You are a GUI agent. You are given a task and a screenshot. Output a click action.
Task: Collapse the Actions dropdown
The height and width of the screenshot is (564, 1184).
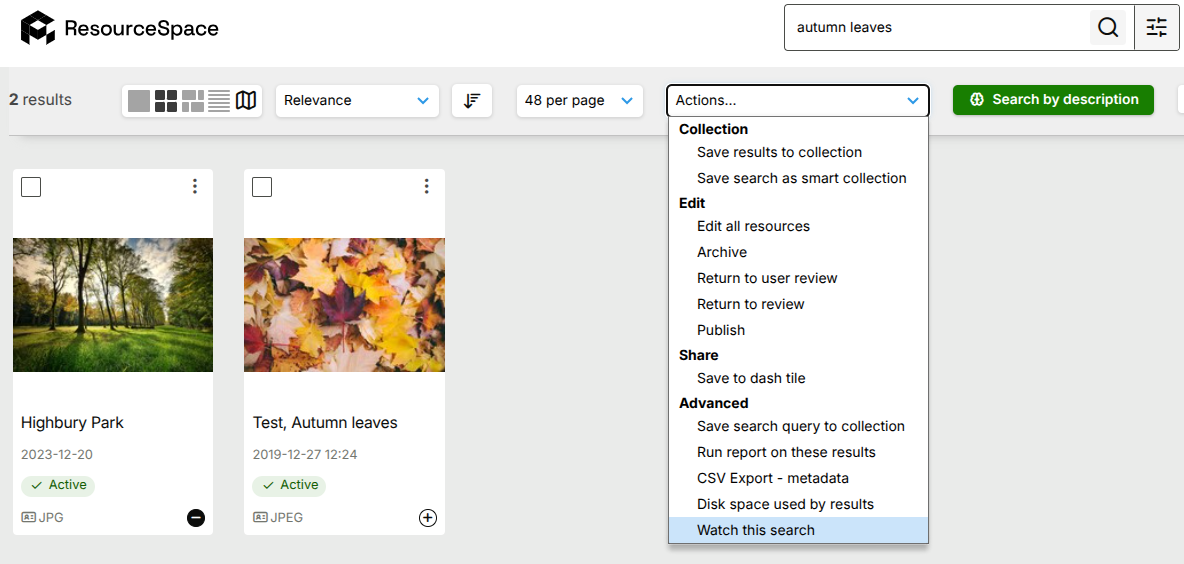(797, 100)
